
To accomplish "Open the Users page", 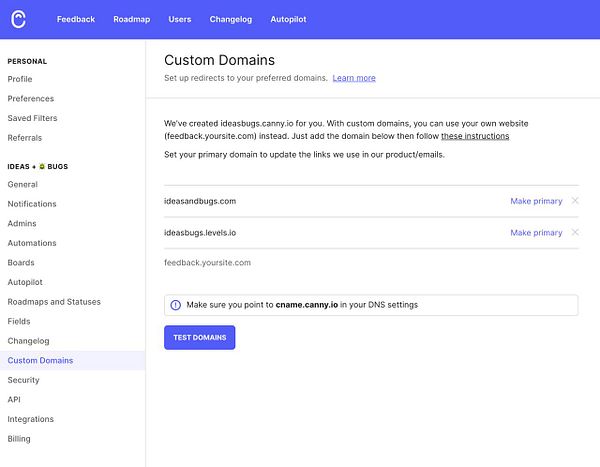I will pyautogui.click(x=180, y=19).
